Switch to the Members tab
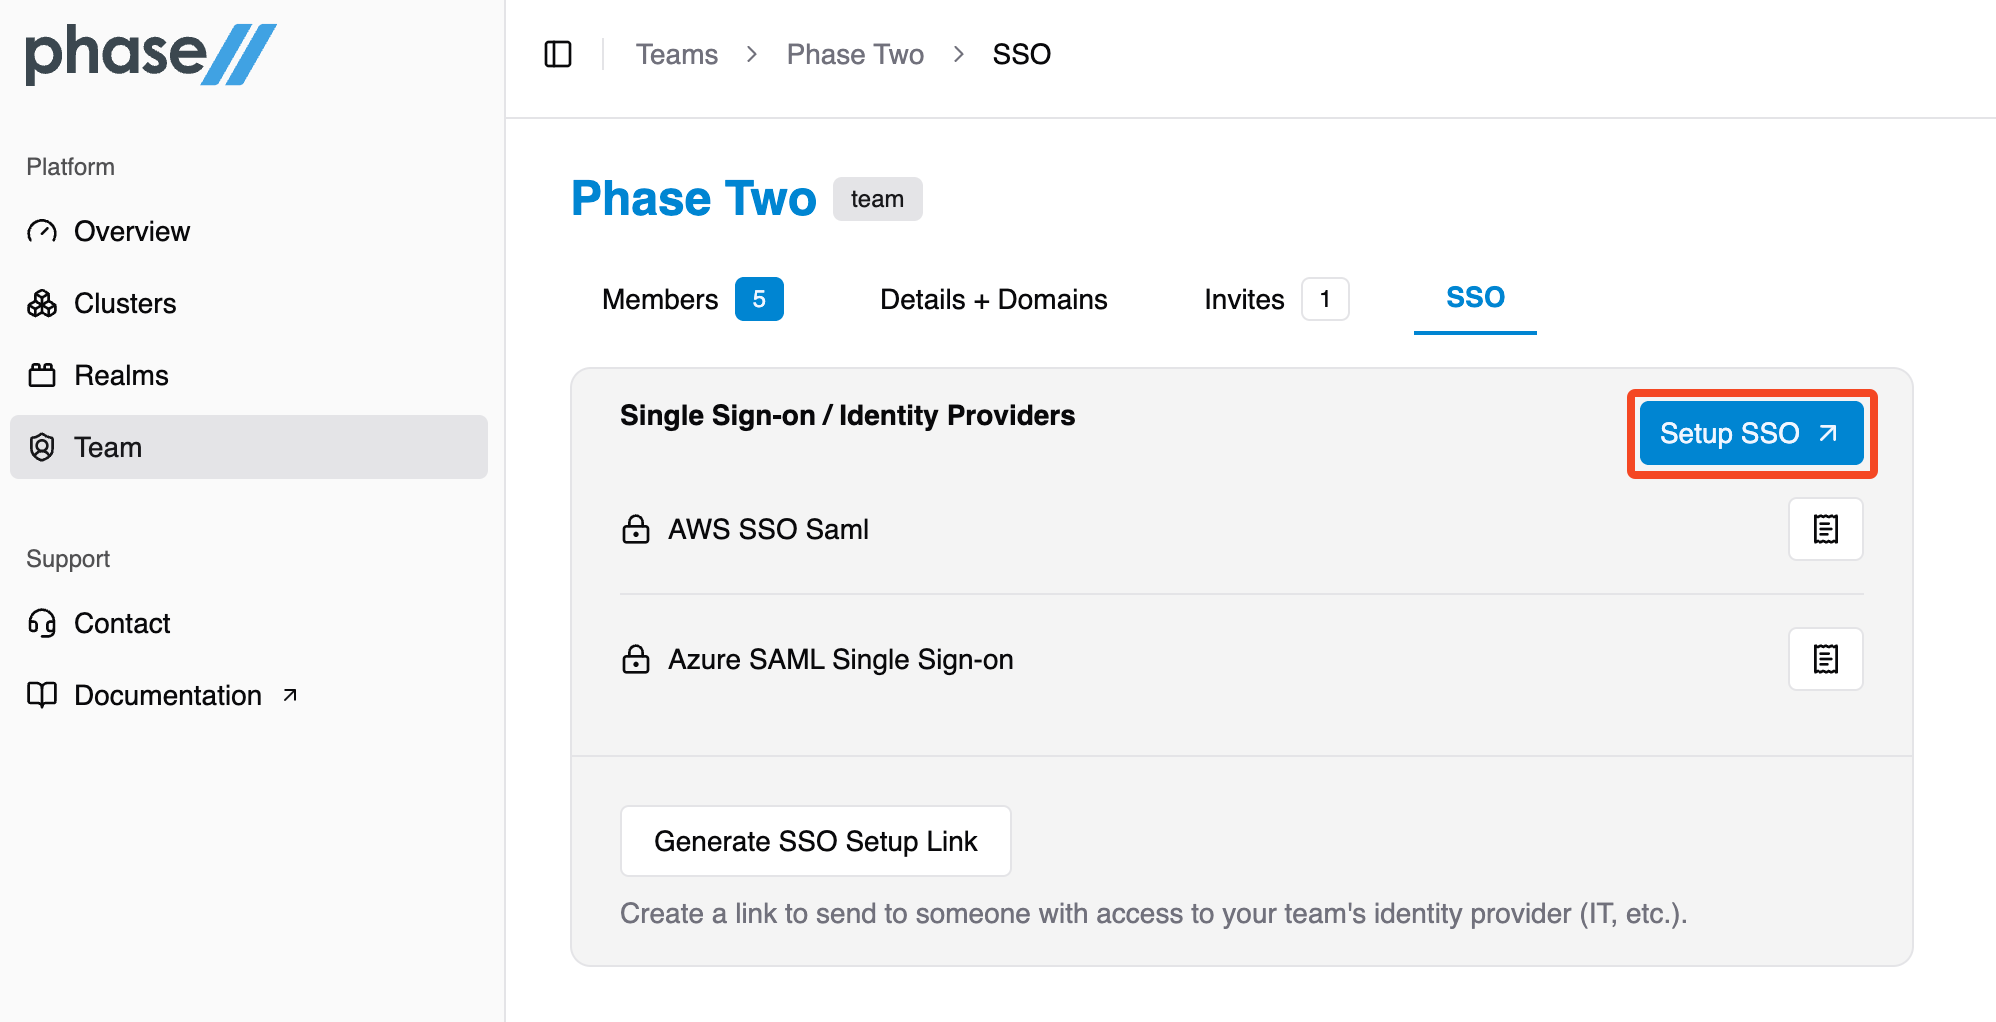Viewport: 1996px width, 1022px height. click(660, 299)
